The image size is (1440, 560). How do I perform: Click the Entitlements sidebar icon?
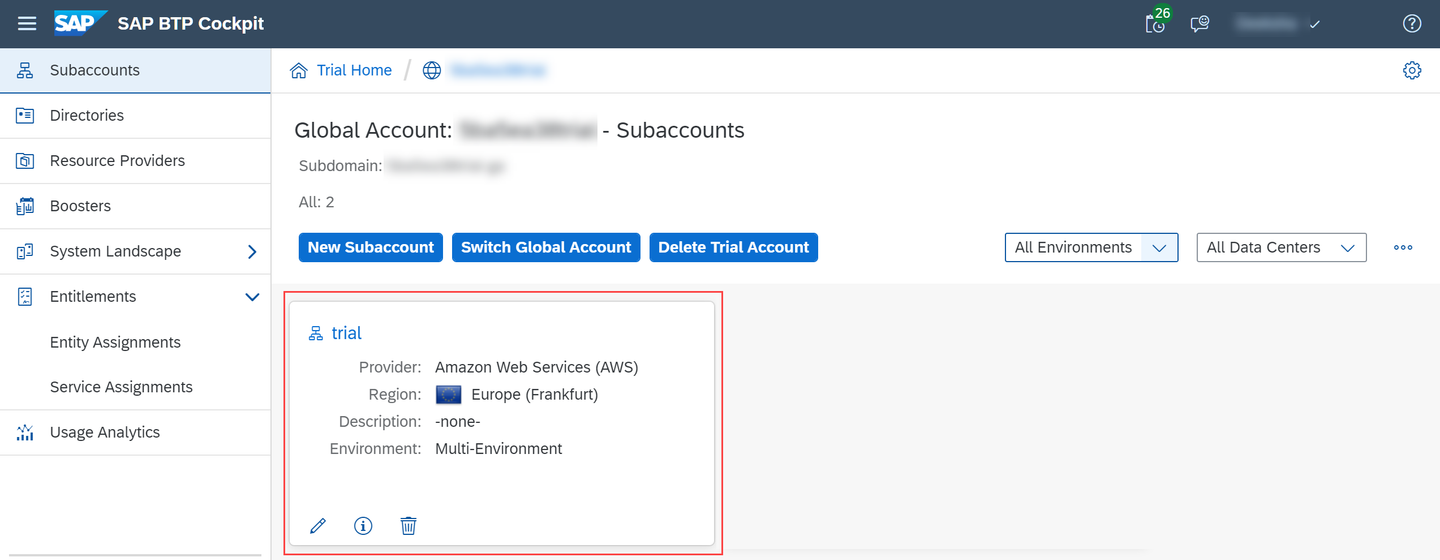tap(25, 296)
